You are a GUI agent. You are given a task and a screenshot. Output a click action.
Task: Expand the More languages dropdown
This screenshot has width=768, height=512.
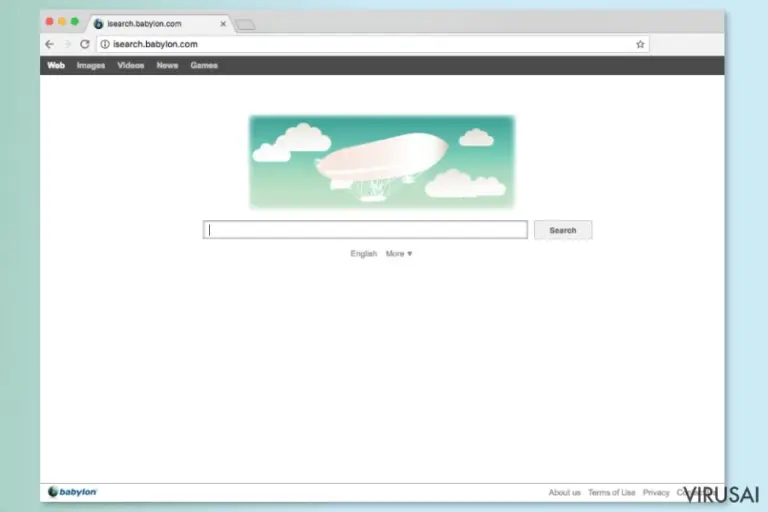399,253
